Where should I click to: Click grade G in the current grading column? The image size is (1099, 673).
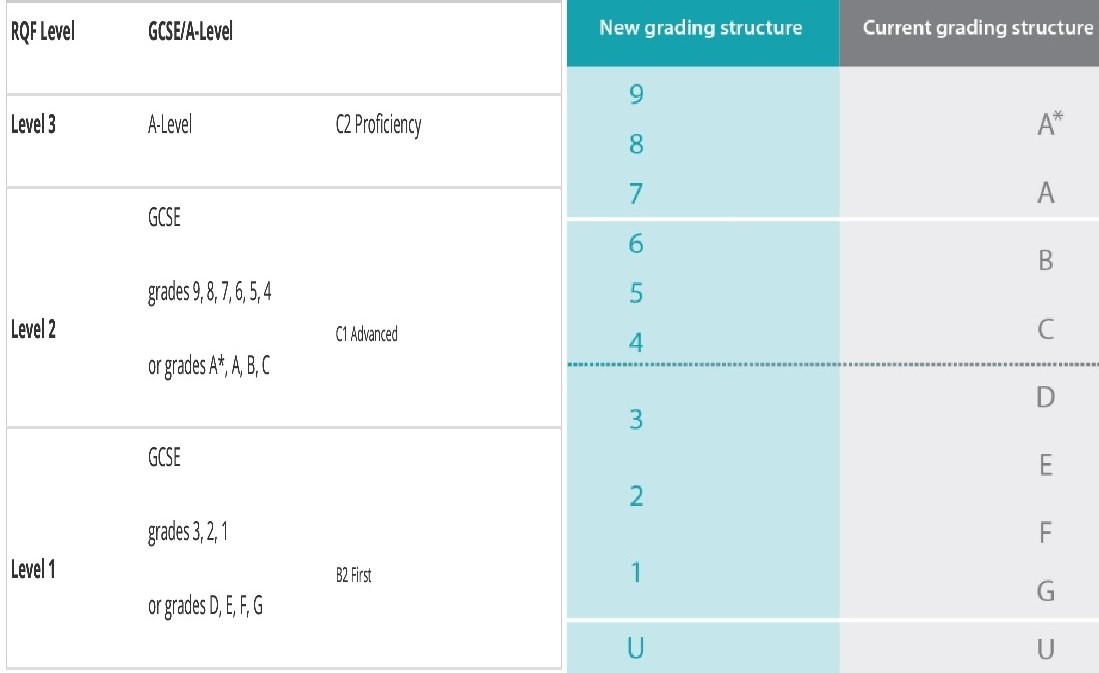1046,592
